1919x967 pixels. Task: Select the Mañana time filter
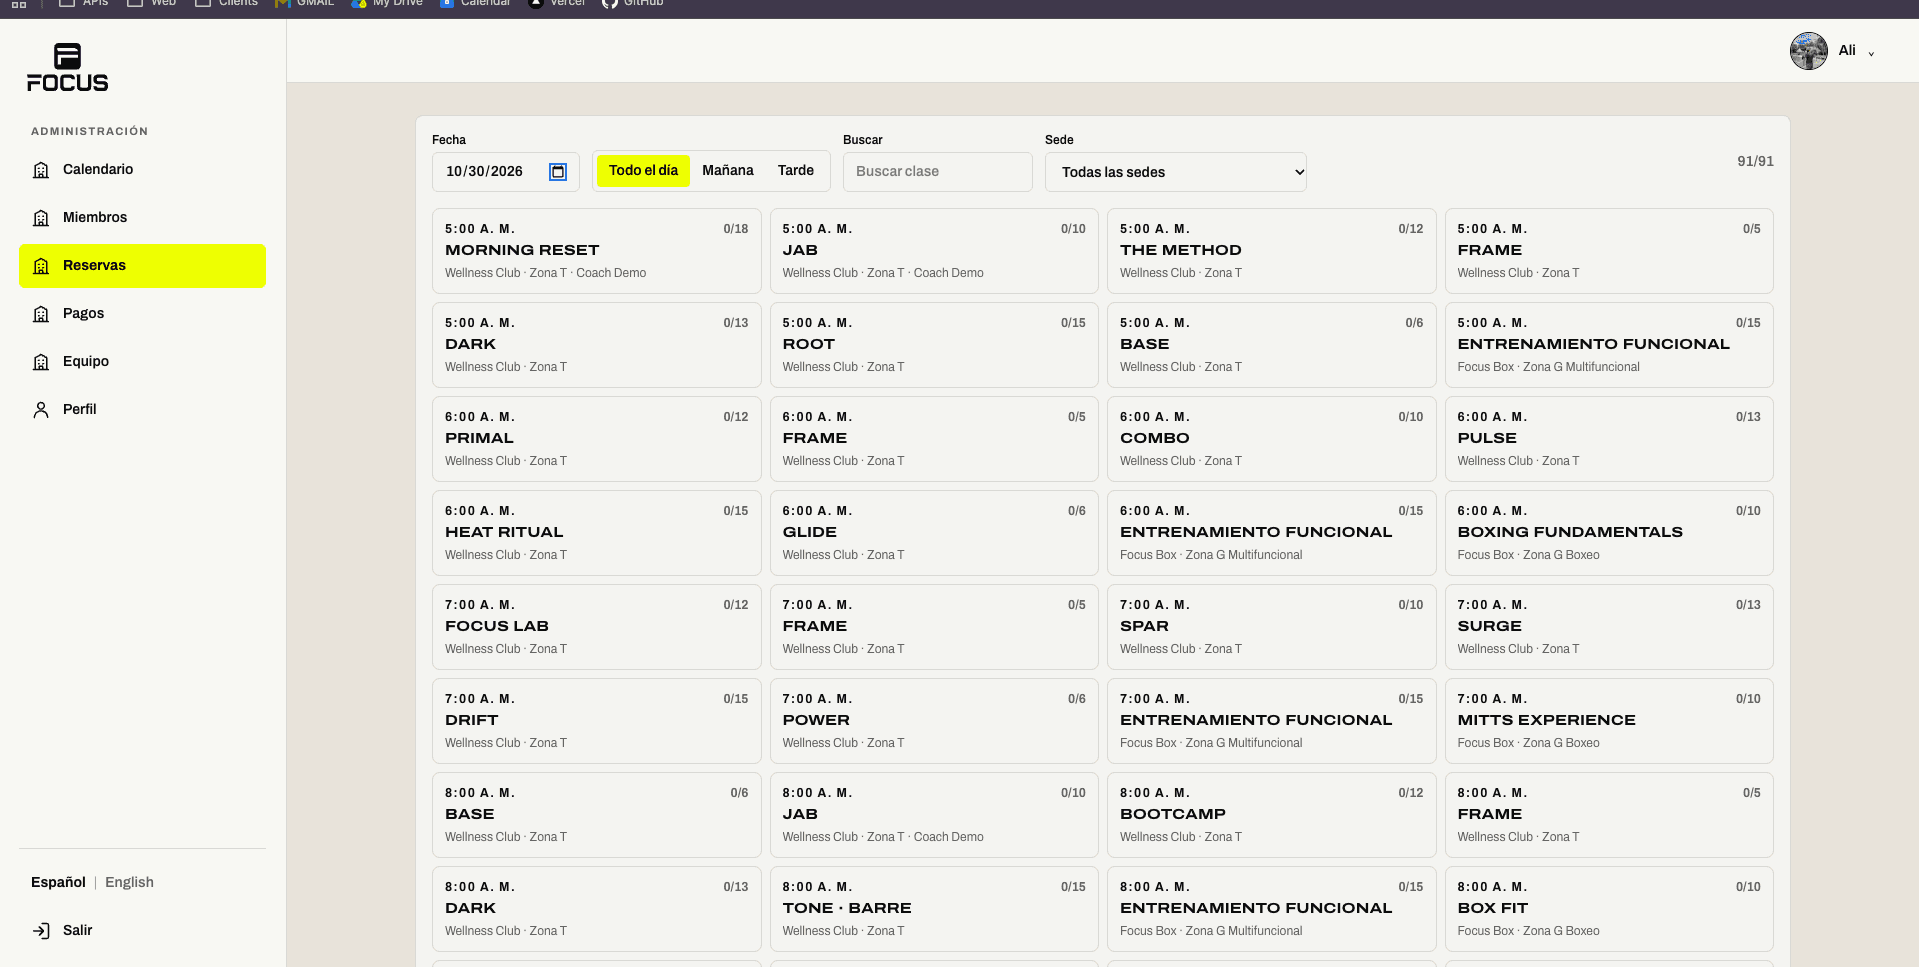728,171
